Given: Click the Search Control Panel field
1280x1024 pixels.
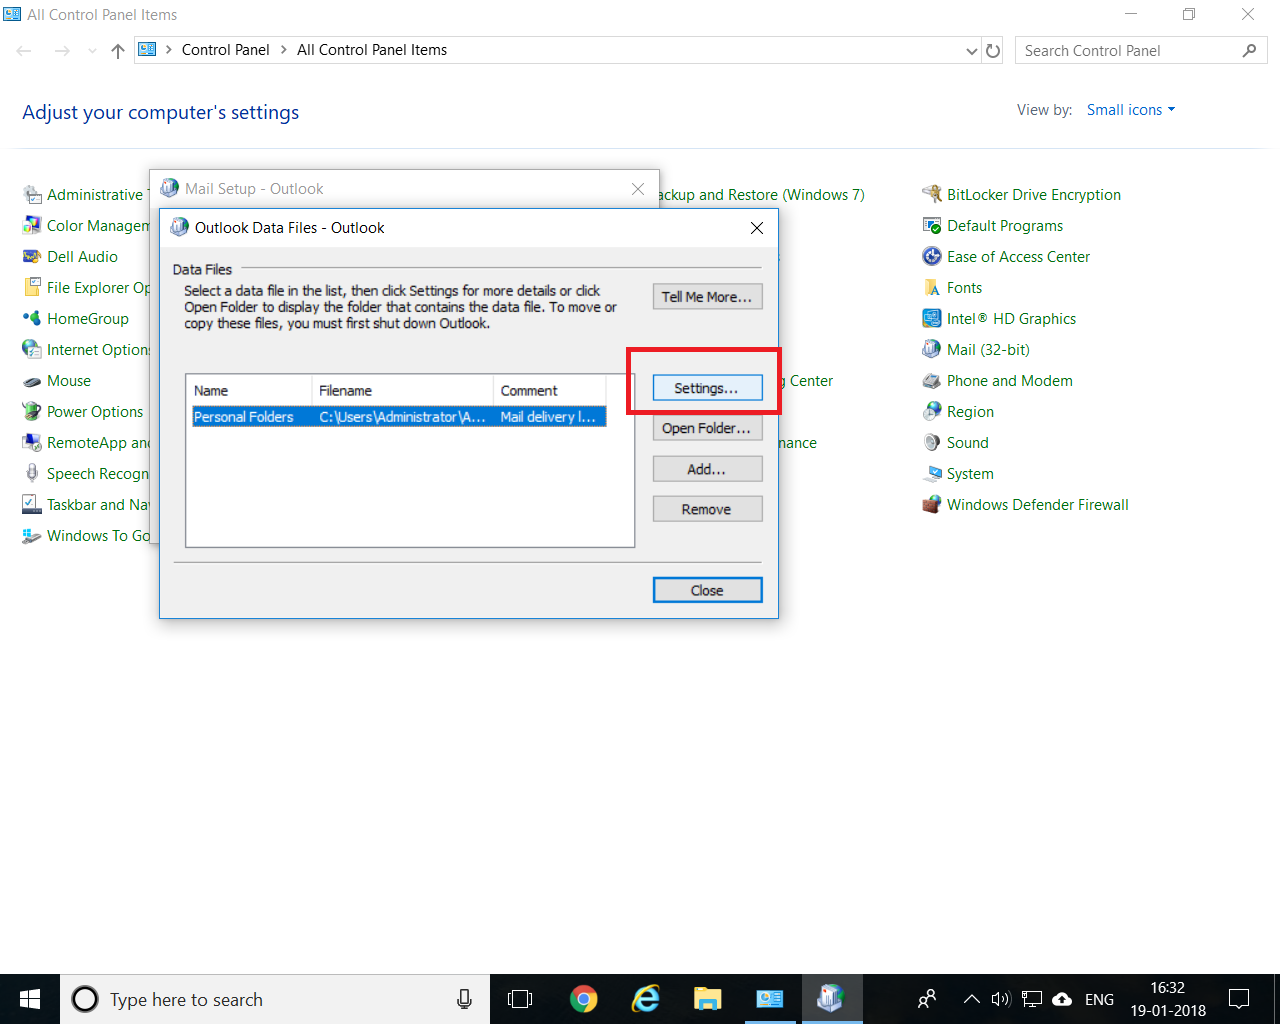Looking at the screenshot, I should (x=1141, y=51).
